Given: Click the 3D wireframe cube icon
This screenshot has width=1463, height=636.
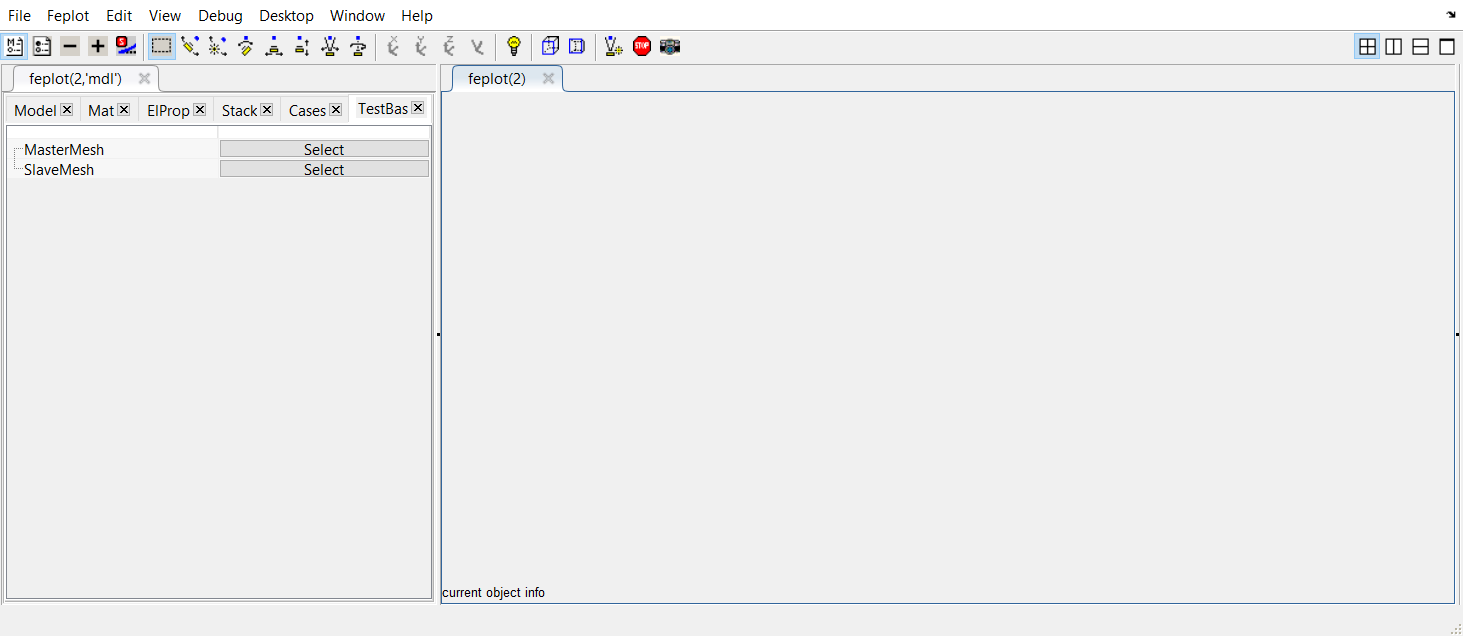Looking at the screenshot, I should (550, 46).
